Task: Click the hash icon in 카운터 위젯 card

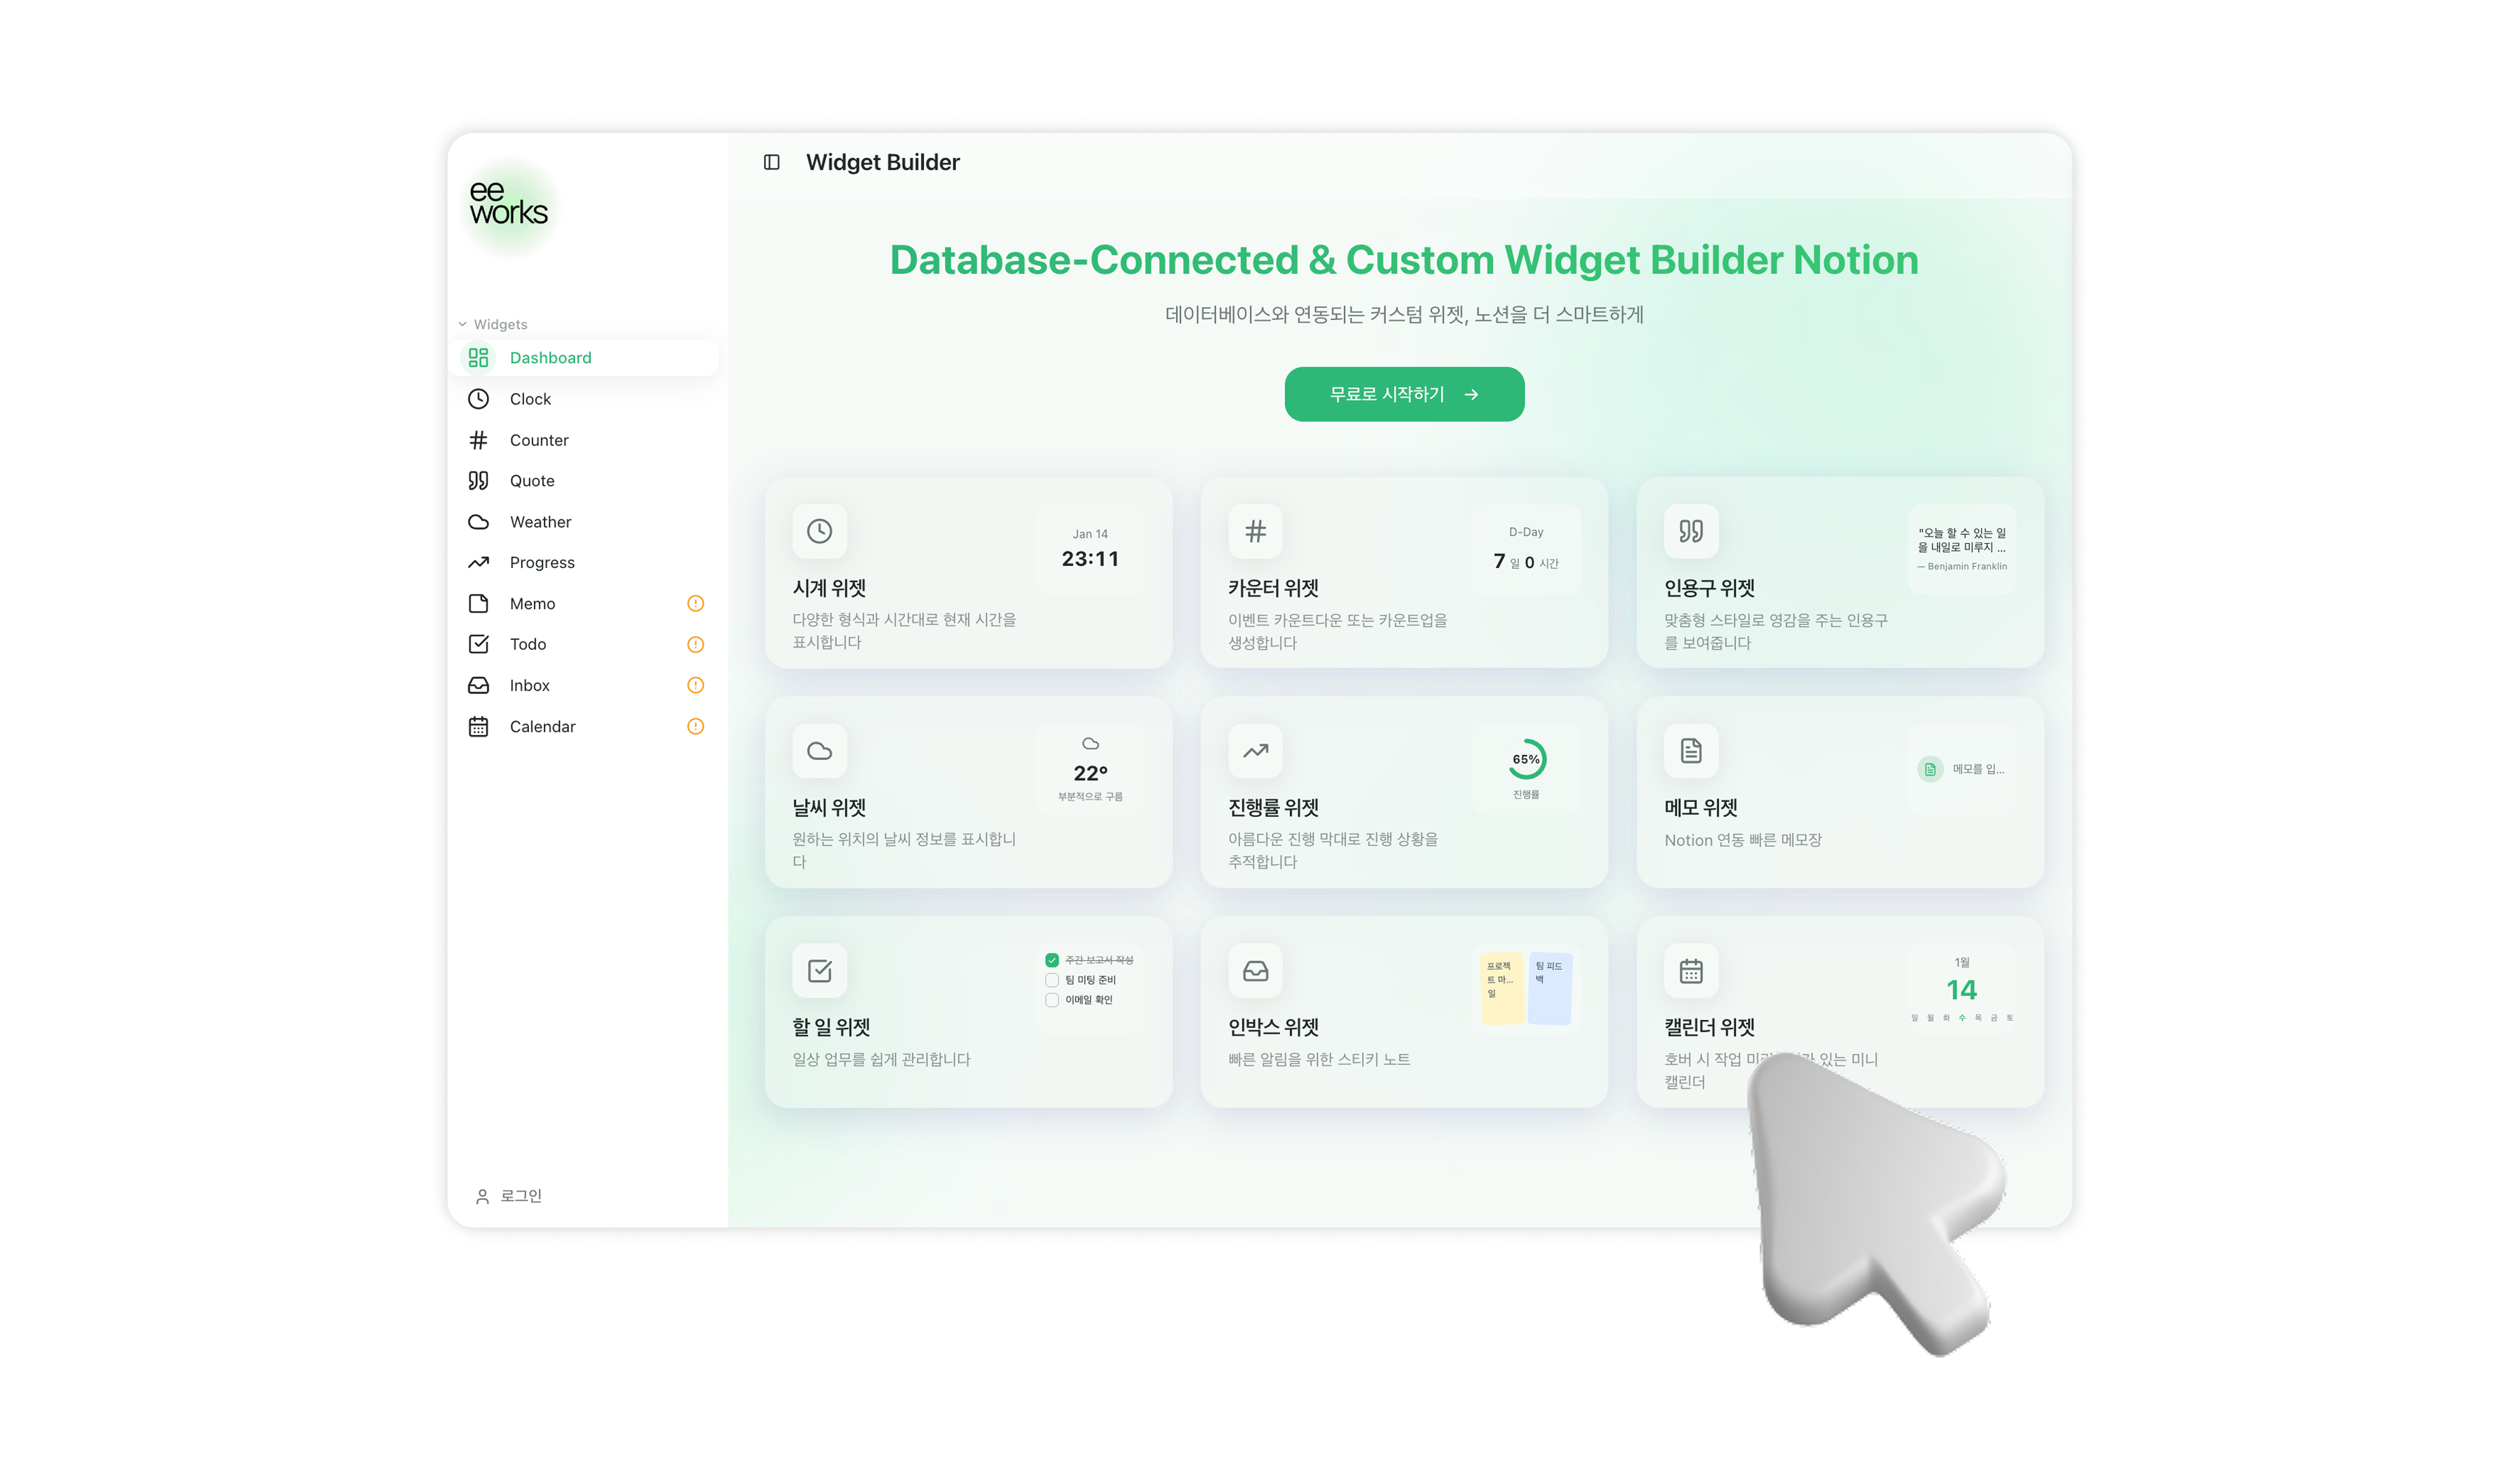Action: (1255, 531)
